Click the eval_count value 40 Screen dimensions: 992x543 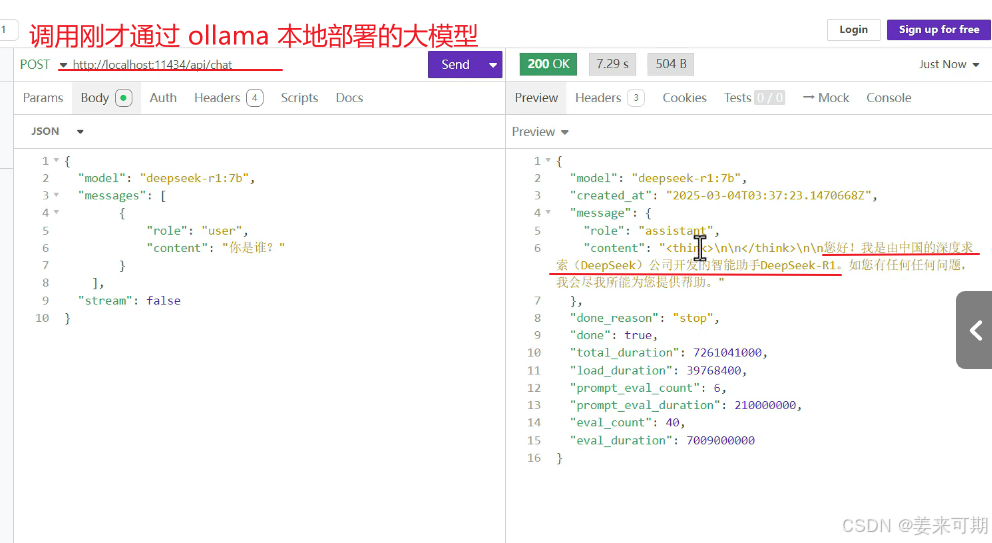coord(673,422)
